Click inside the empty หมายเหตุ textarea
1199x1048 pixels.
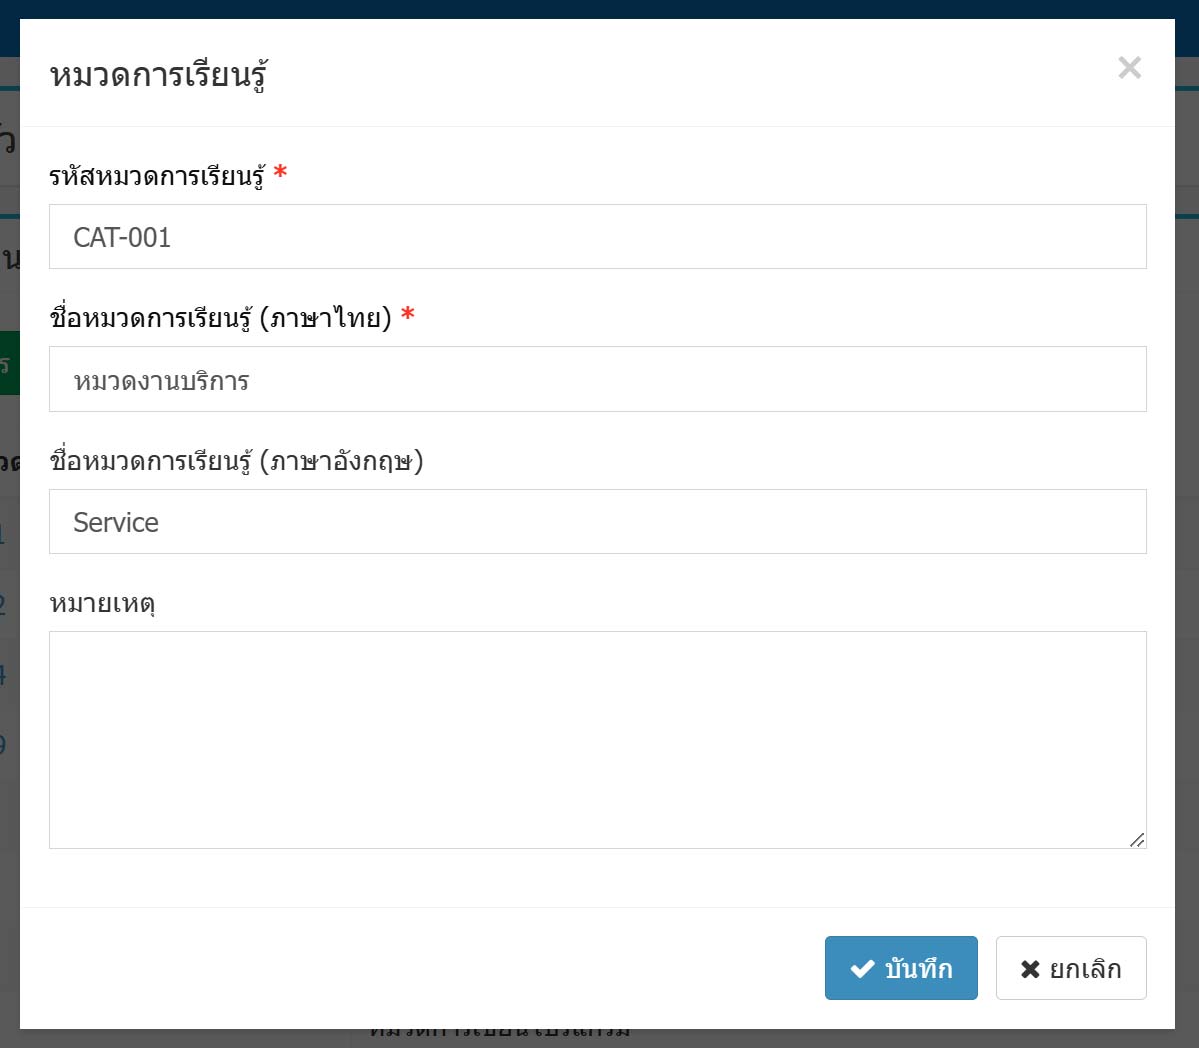597,740
